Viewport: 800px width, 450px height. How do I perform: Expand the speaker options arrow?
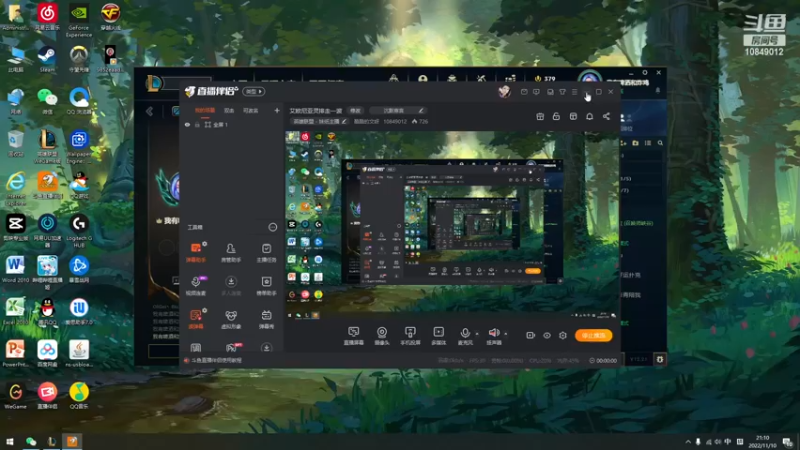(506, 334)
